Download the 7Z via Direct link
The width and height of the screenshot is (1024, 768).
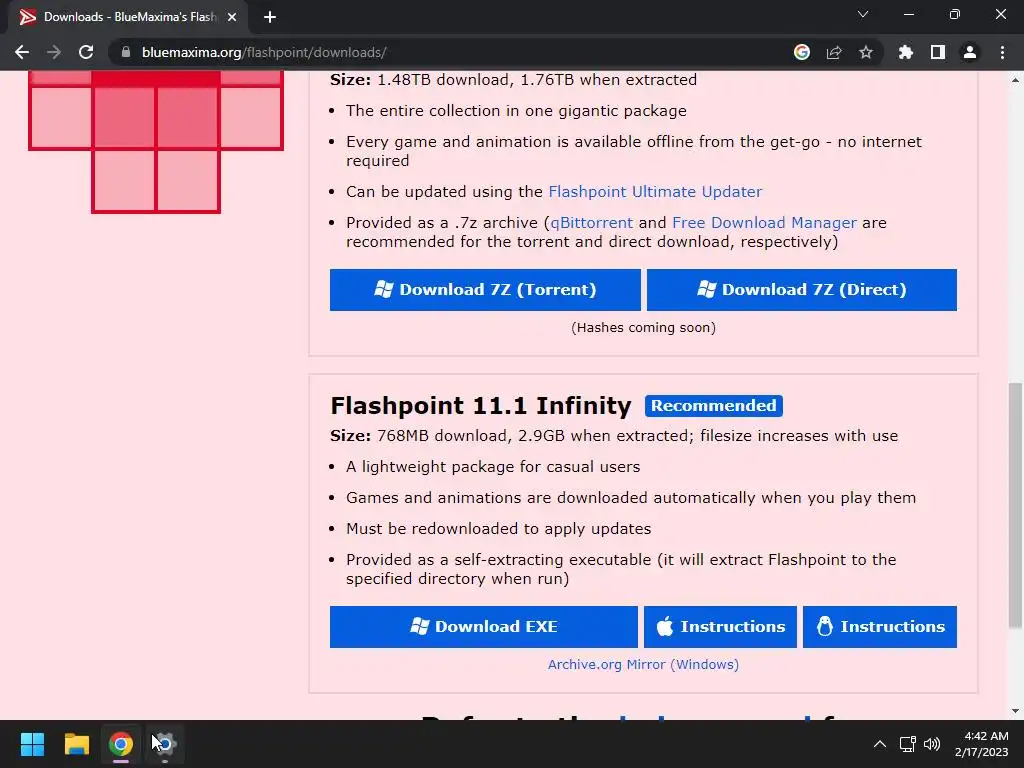(x=802, y=290)
